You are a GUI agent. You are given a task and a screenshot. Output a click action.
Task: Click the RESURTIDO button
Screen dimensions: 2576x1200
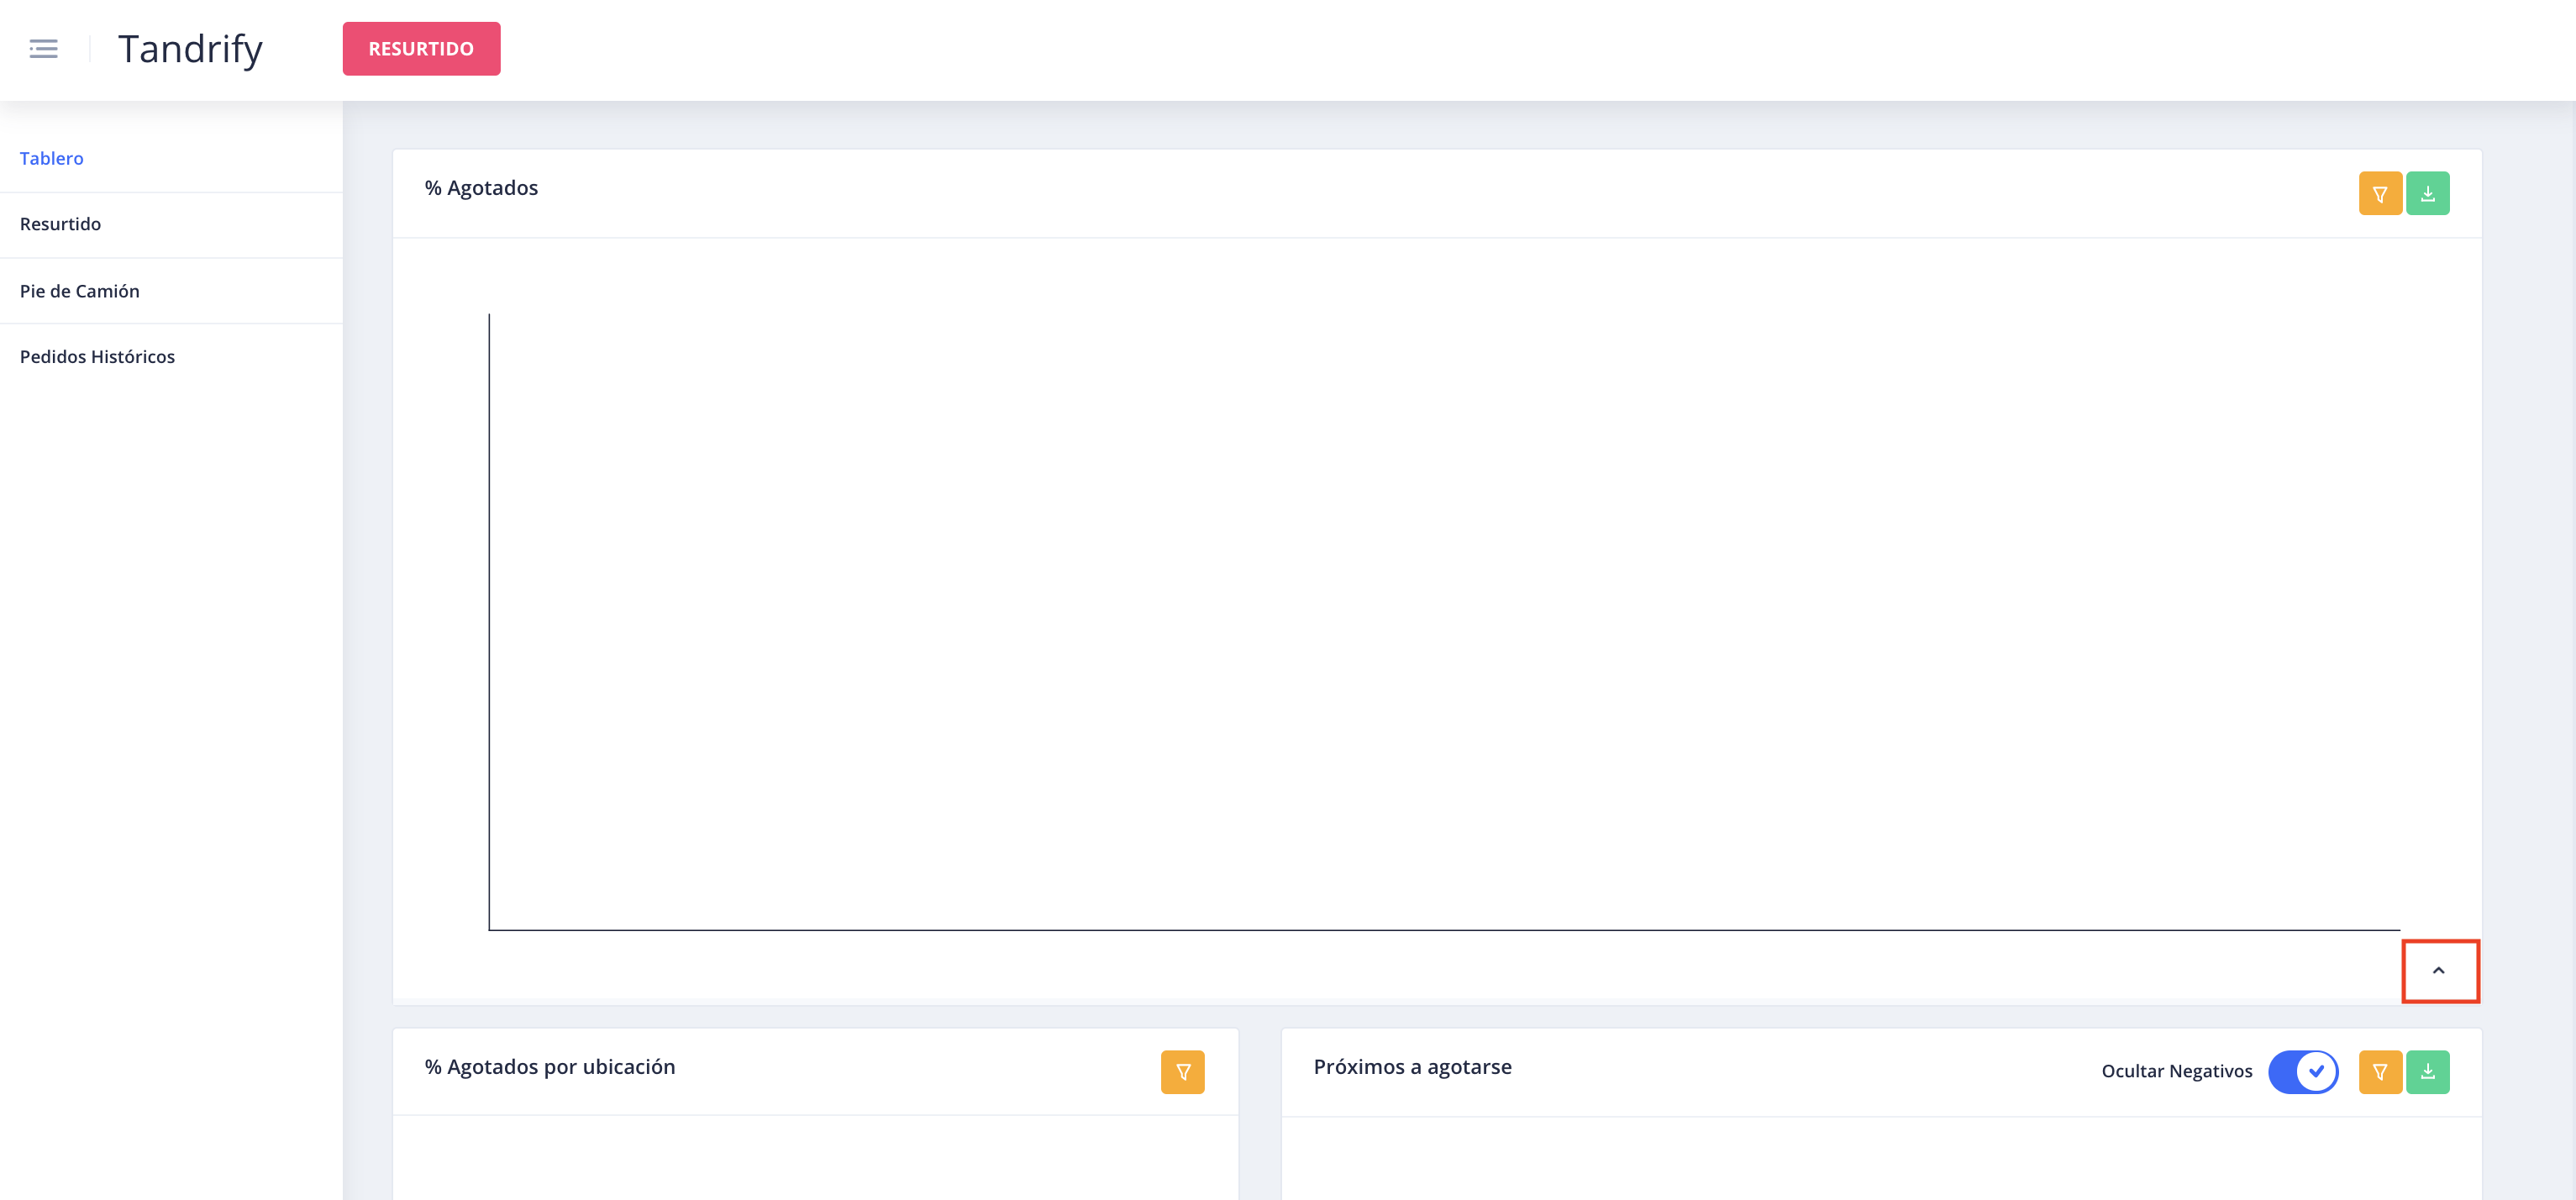tap(421, 49)
